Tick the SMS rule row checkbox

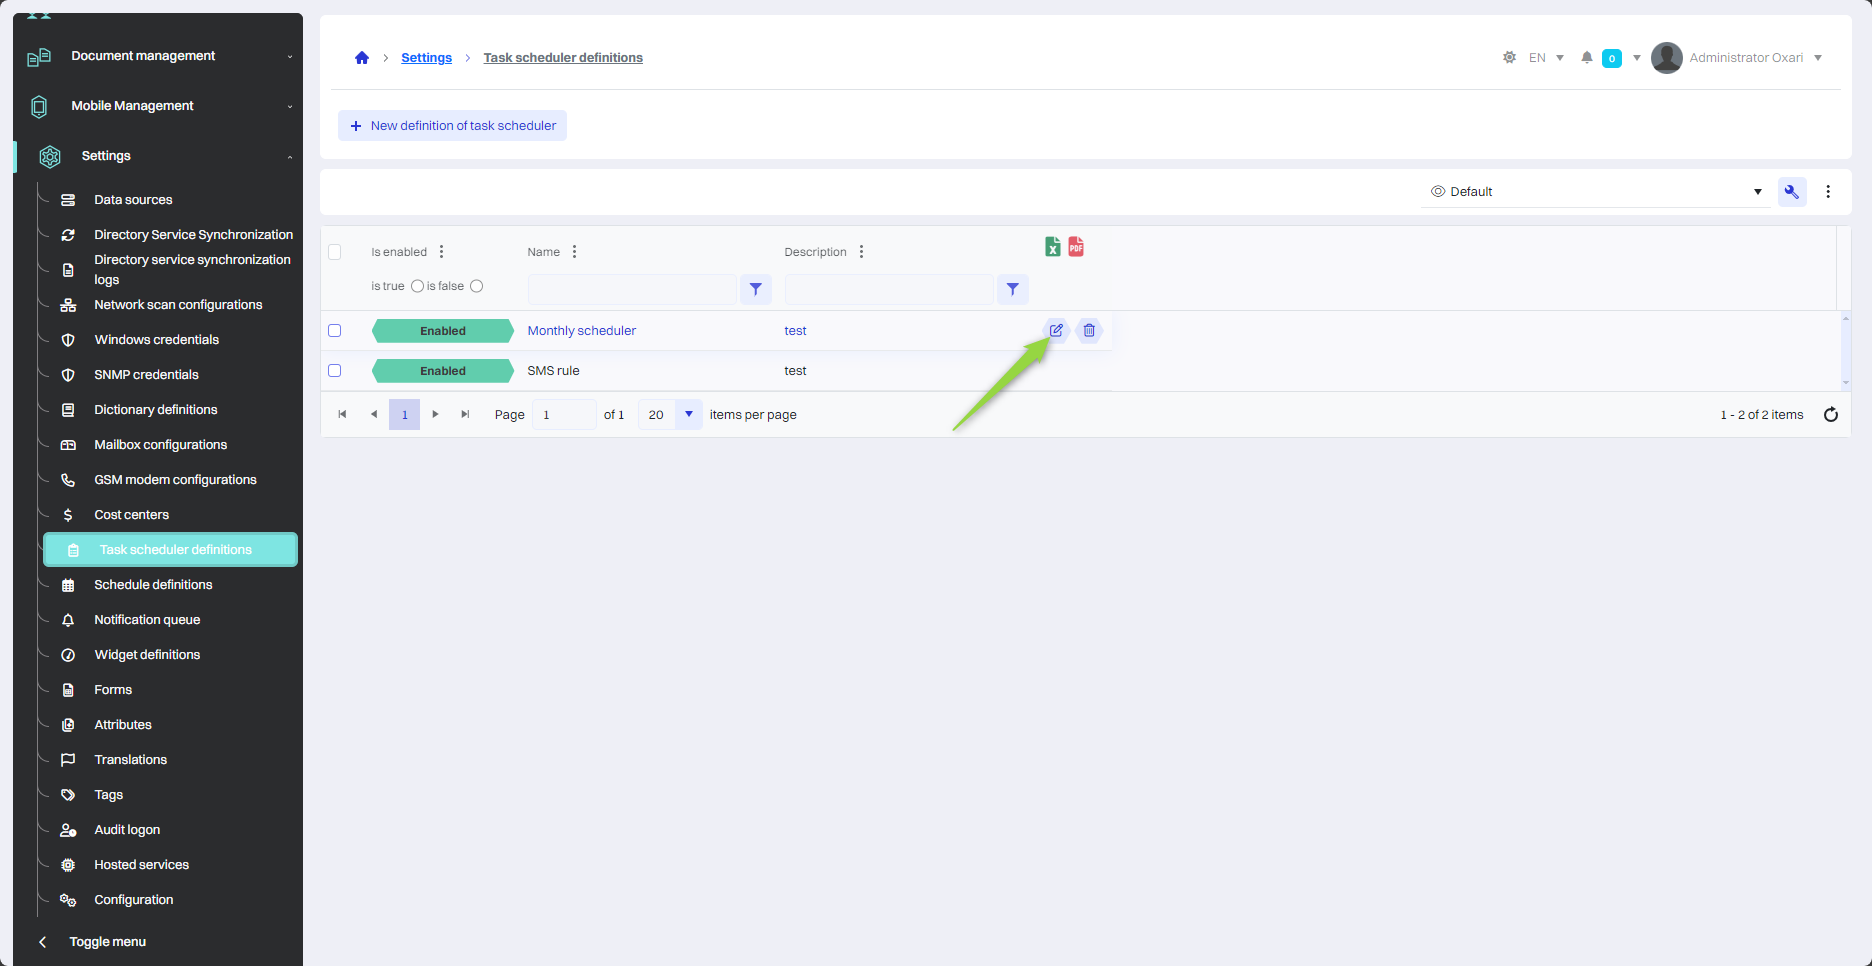click(x=335, y=371)
